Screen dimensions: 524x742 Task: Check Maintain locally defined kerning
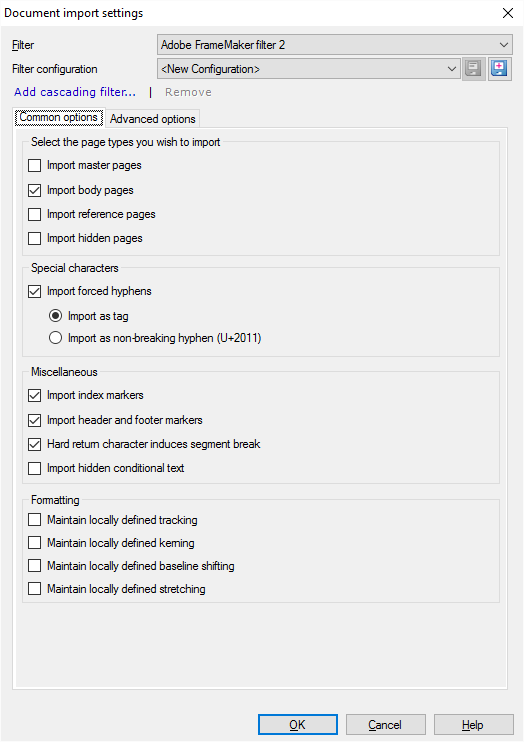coord(35,543)
